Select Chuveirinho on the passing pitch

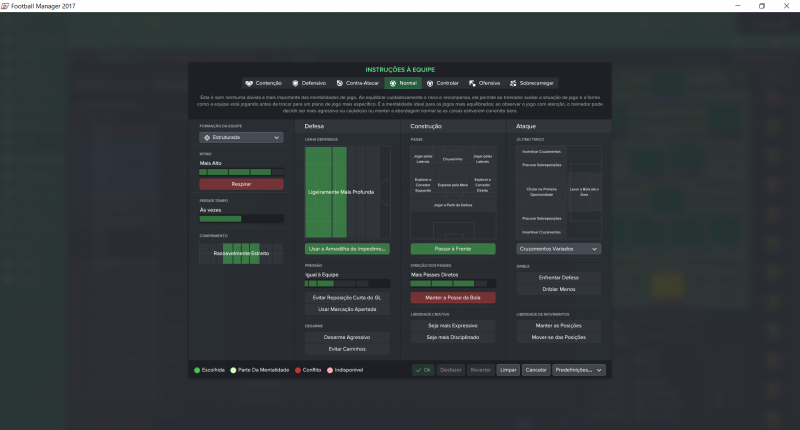452,160
